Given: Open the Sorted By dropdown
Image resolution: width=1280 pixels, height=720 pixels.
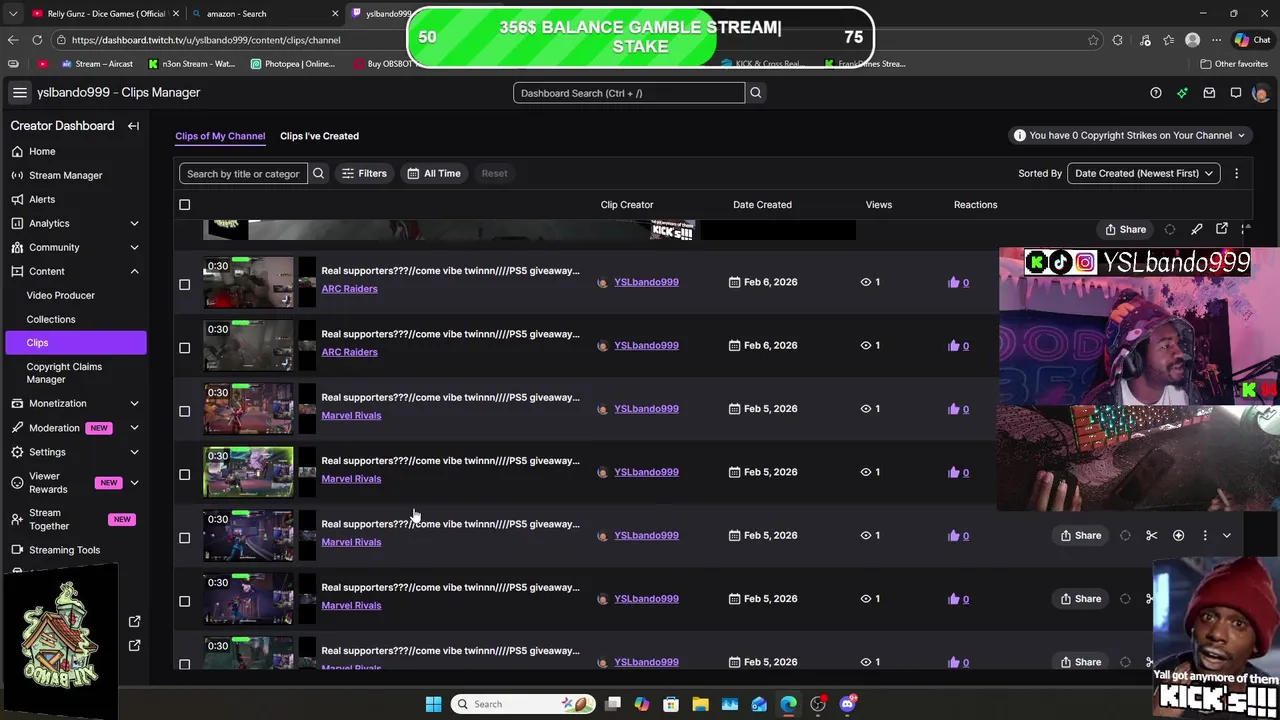Looking at the screenshot, I should 1144,174.
